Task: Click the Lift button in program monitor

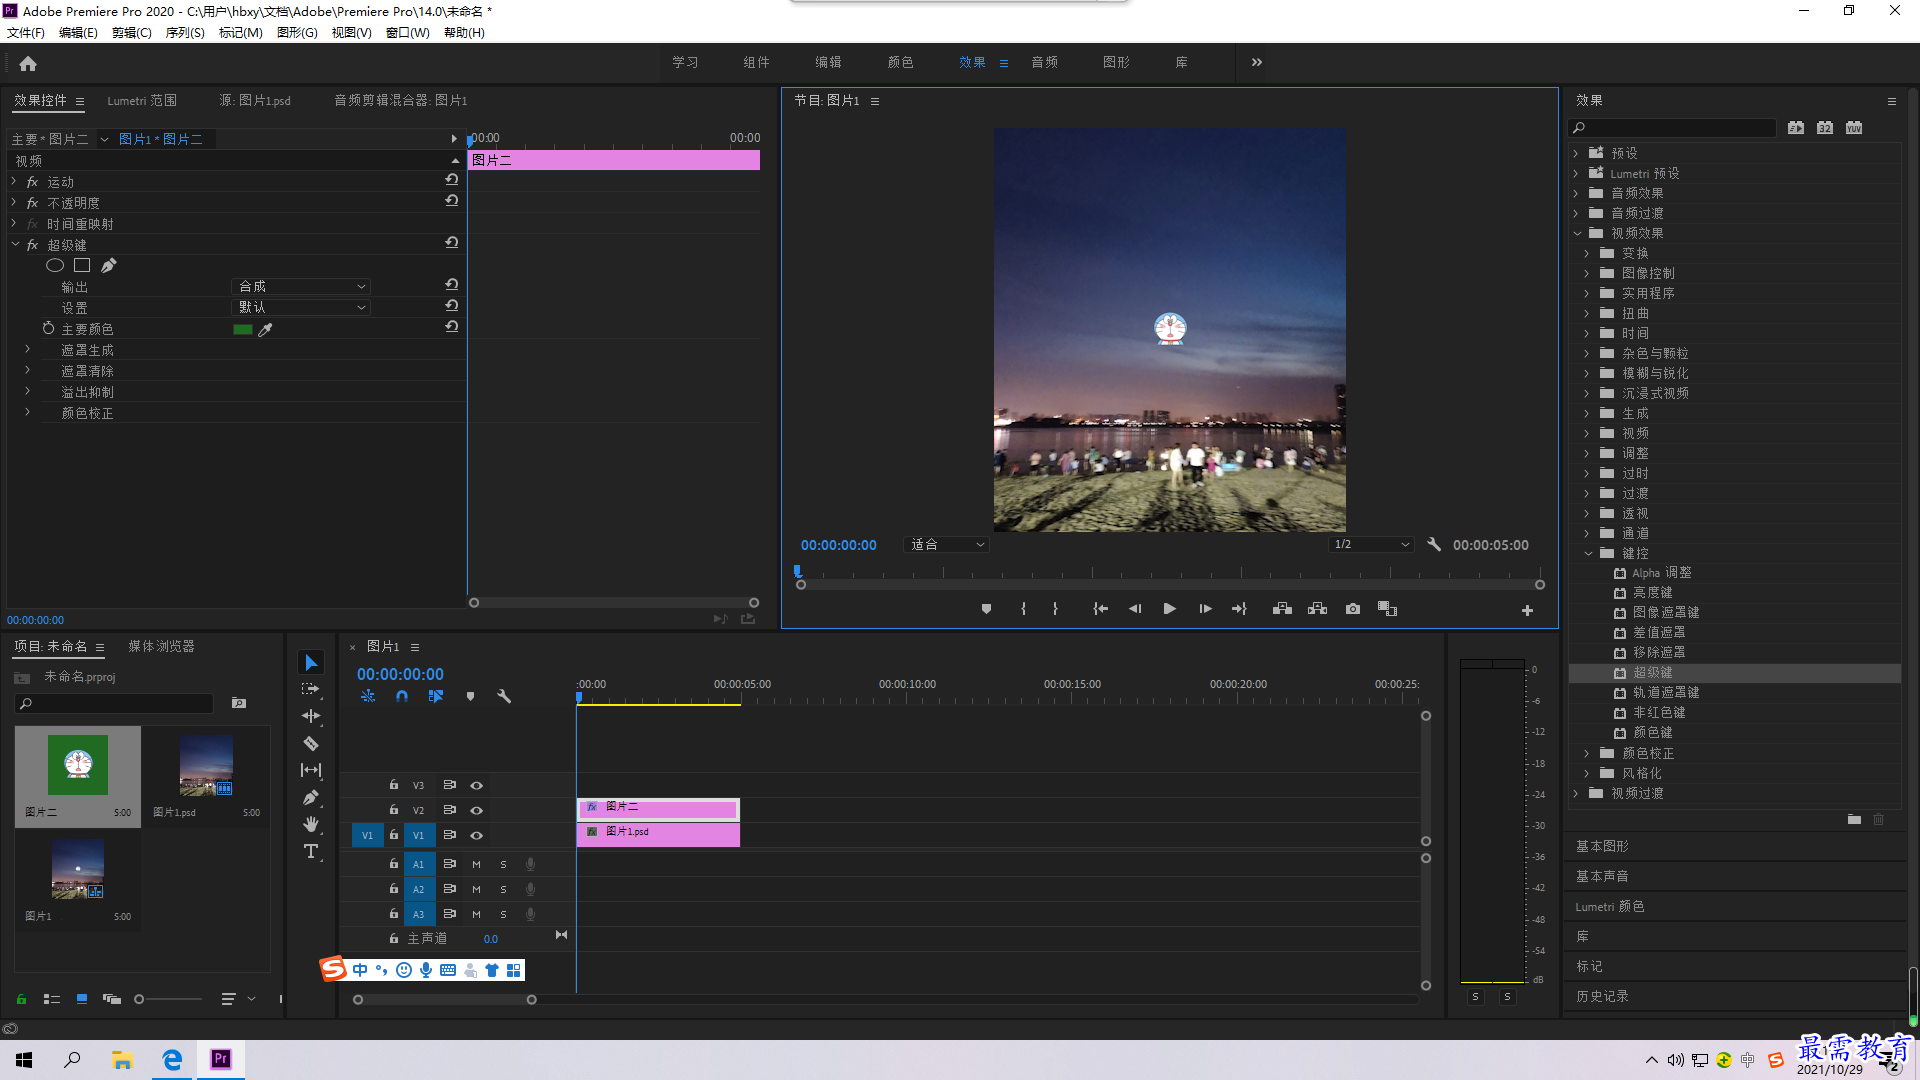Action: [x=1282, y=609]
